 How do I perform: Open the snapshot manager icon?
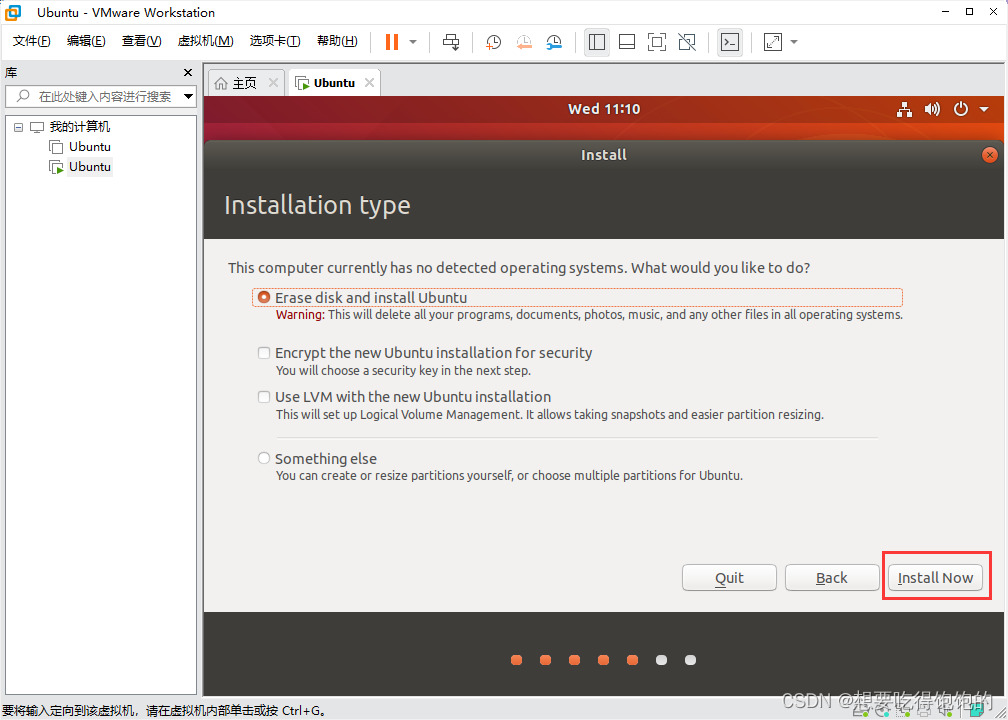[554, 42]
